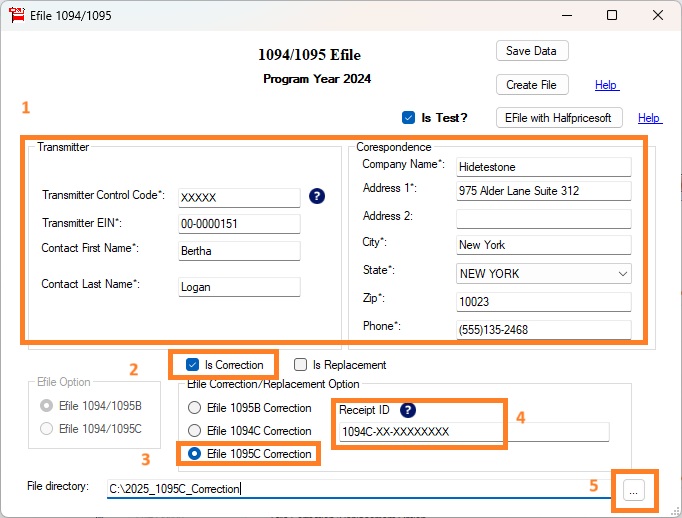Screen dimensions: 682x518
Task: Focus the Receipt ID text box
Action: click(472, 432)
